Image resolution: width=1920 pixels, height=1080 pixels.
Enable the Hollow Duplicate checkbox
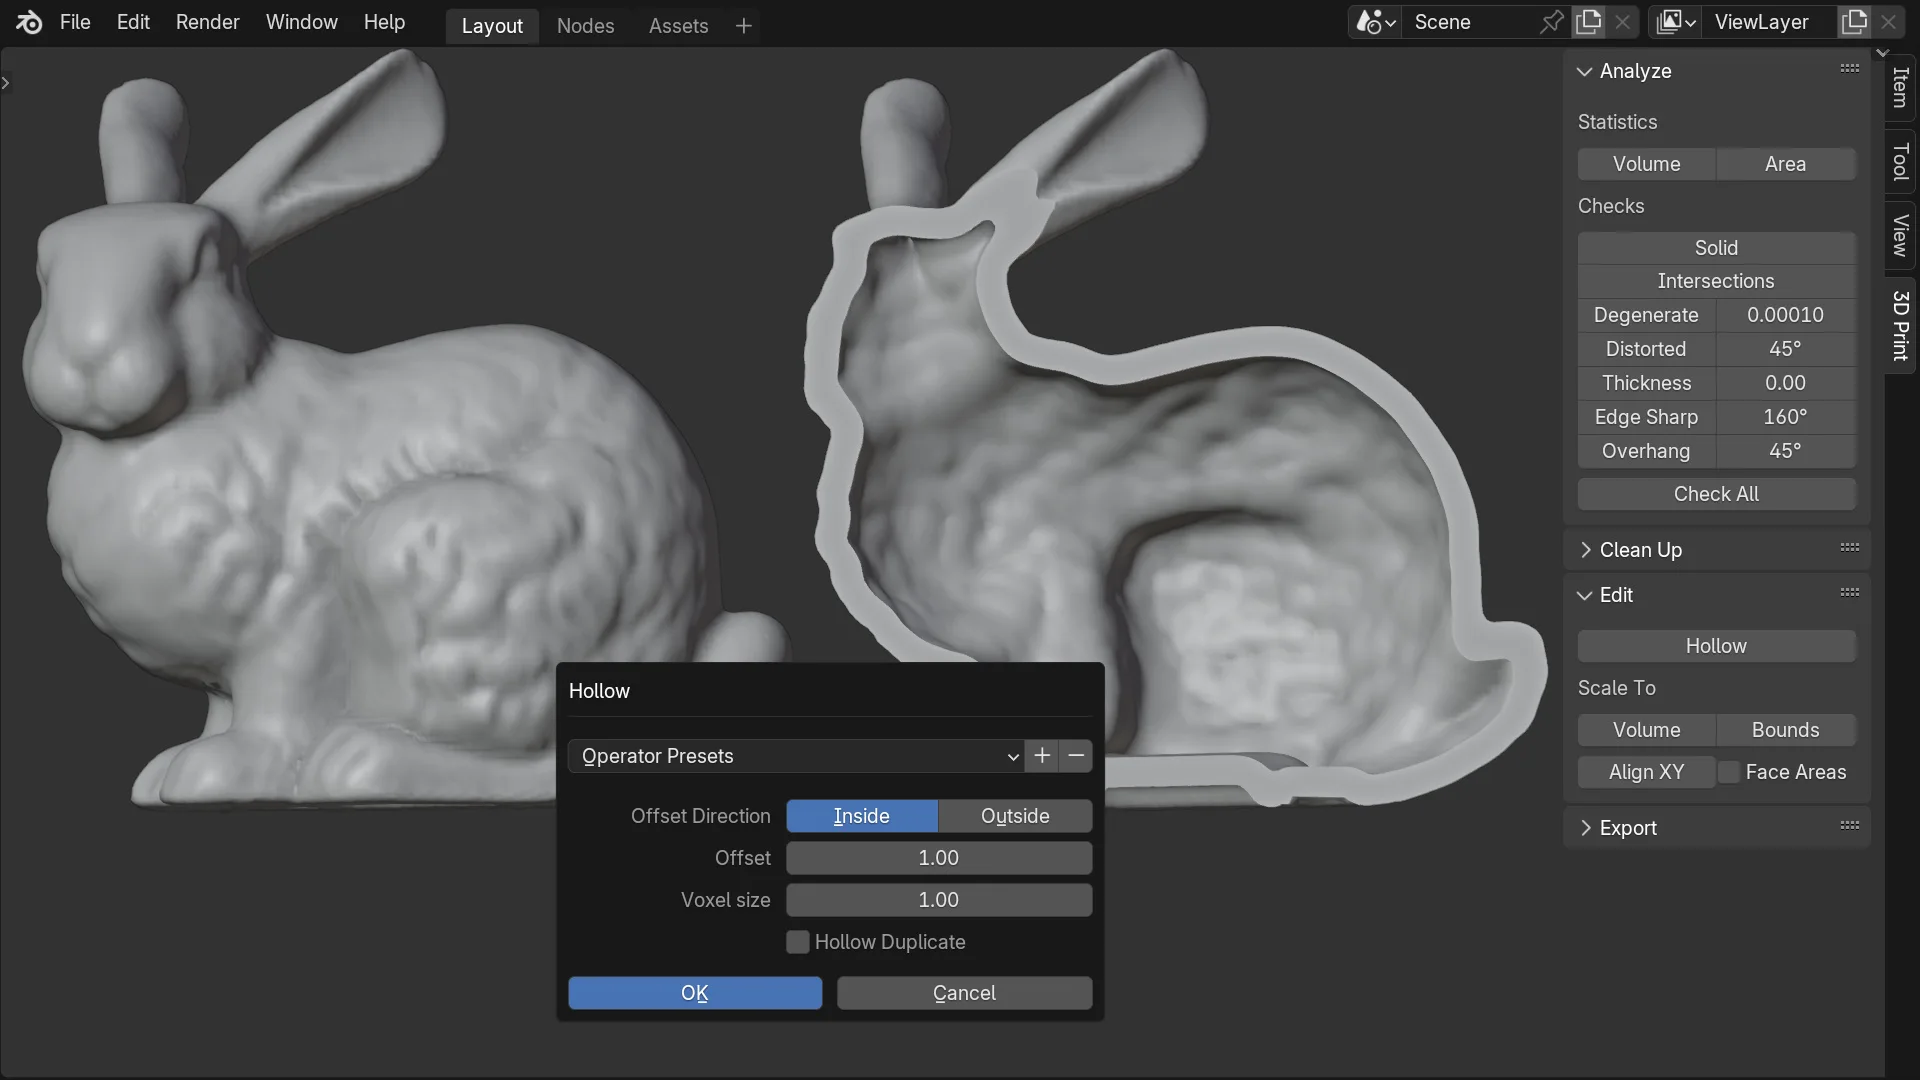coord(797,941)
